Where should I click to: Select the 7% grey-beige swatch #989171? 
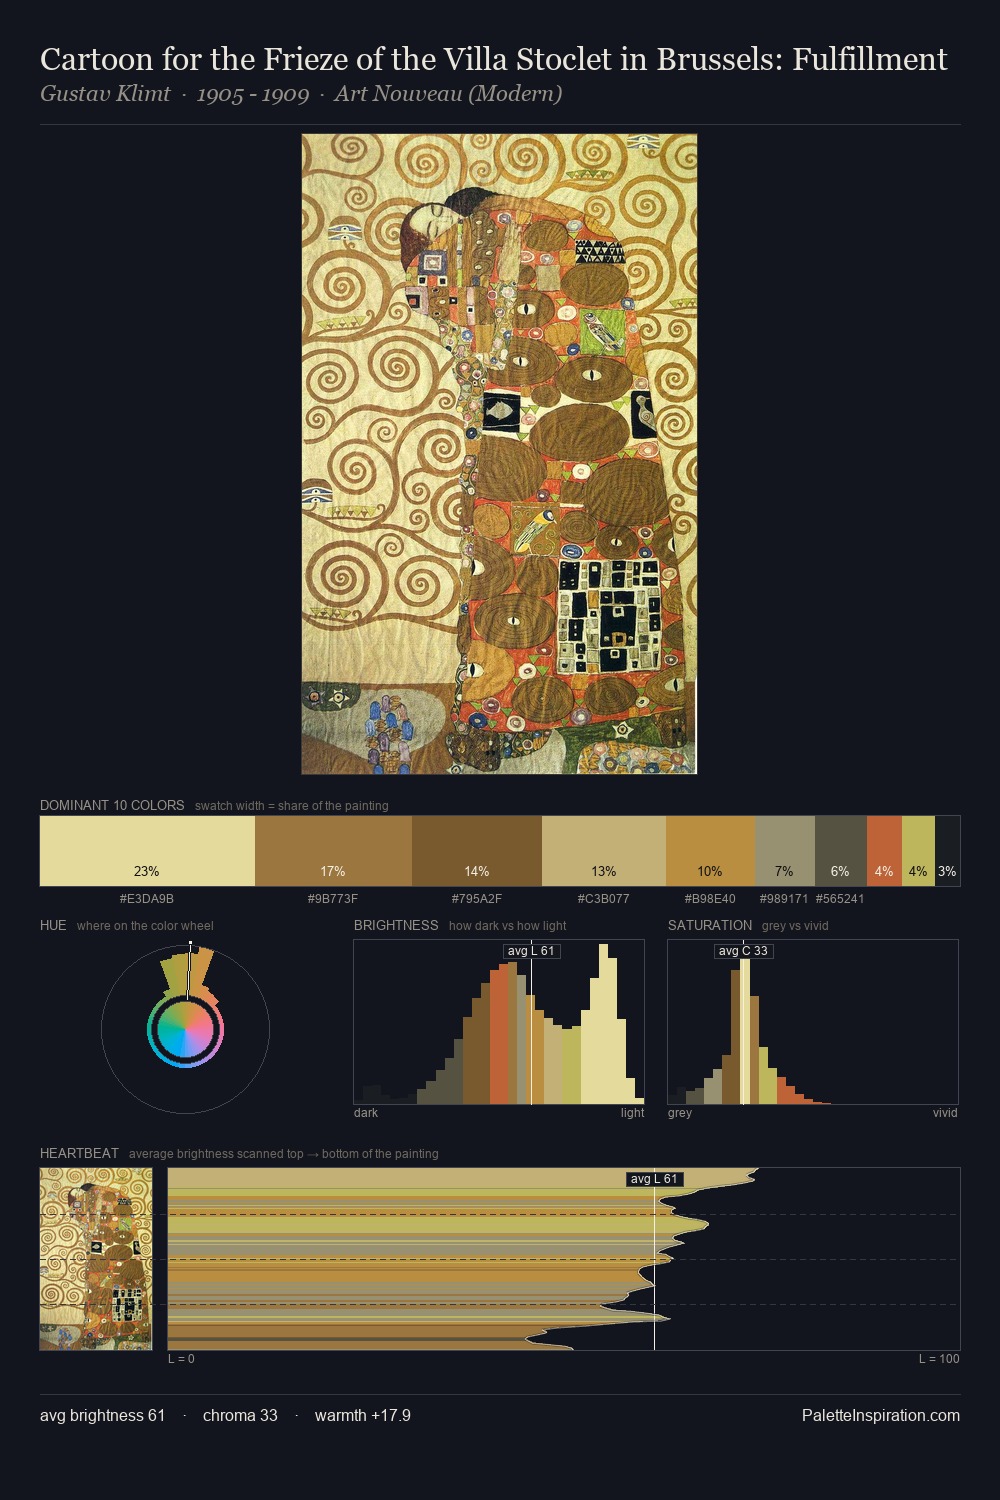(x=785, y=851)
